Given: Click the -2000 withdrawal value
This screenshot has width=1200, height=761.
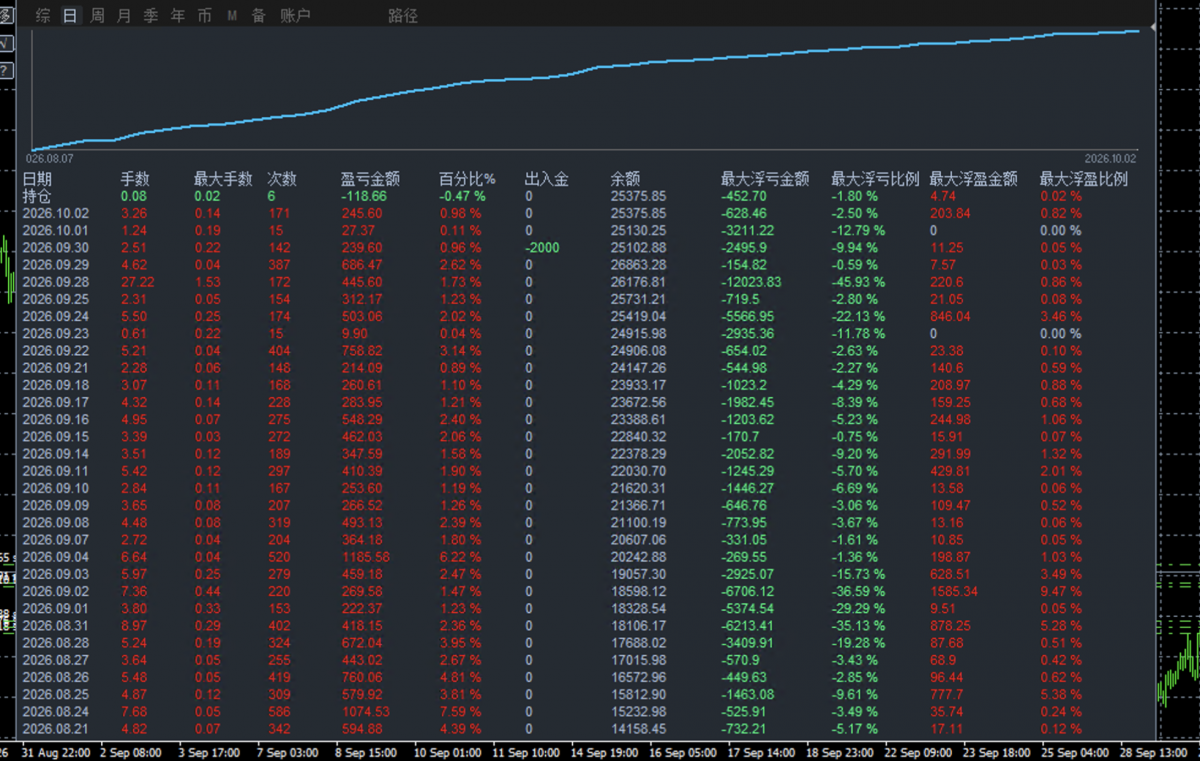Looking at the screenshot, I should (542, 247).
